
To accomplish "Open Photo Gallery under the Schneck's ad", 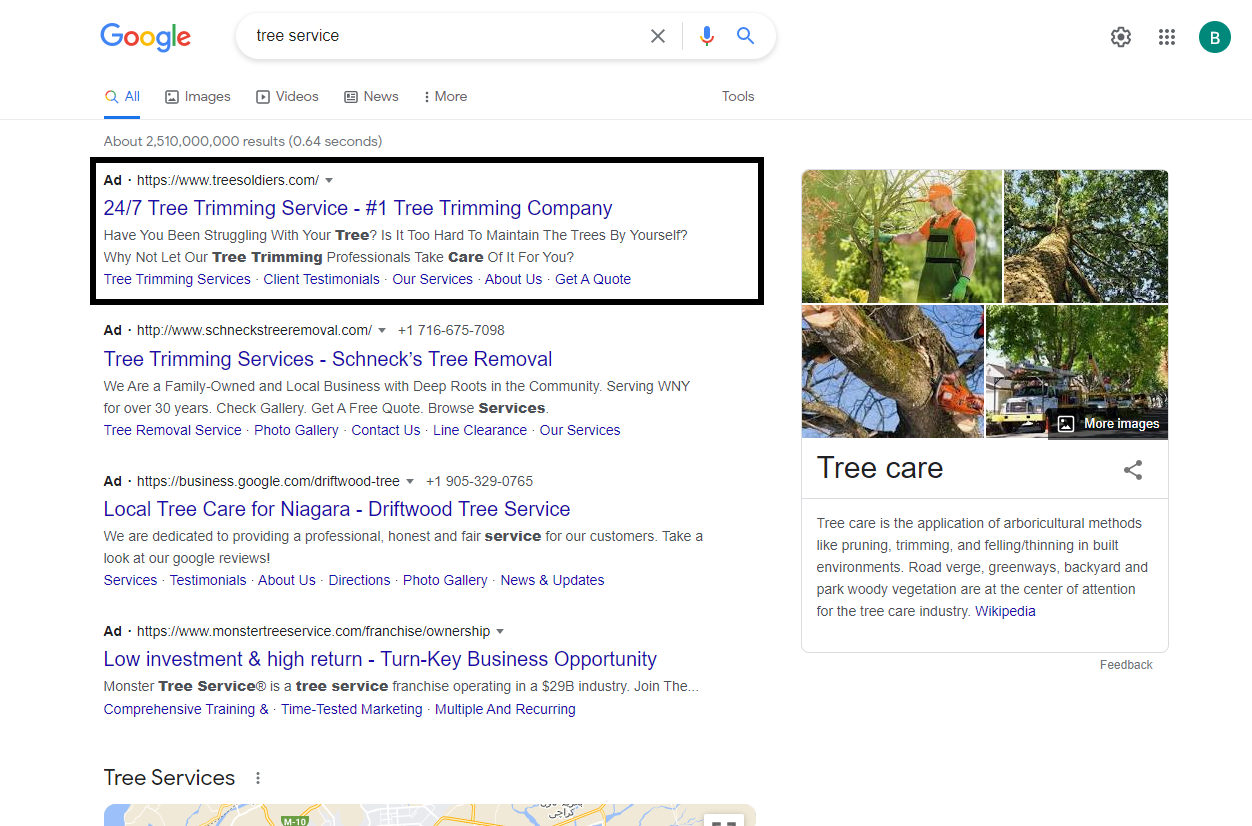I will point(296,430).
